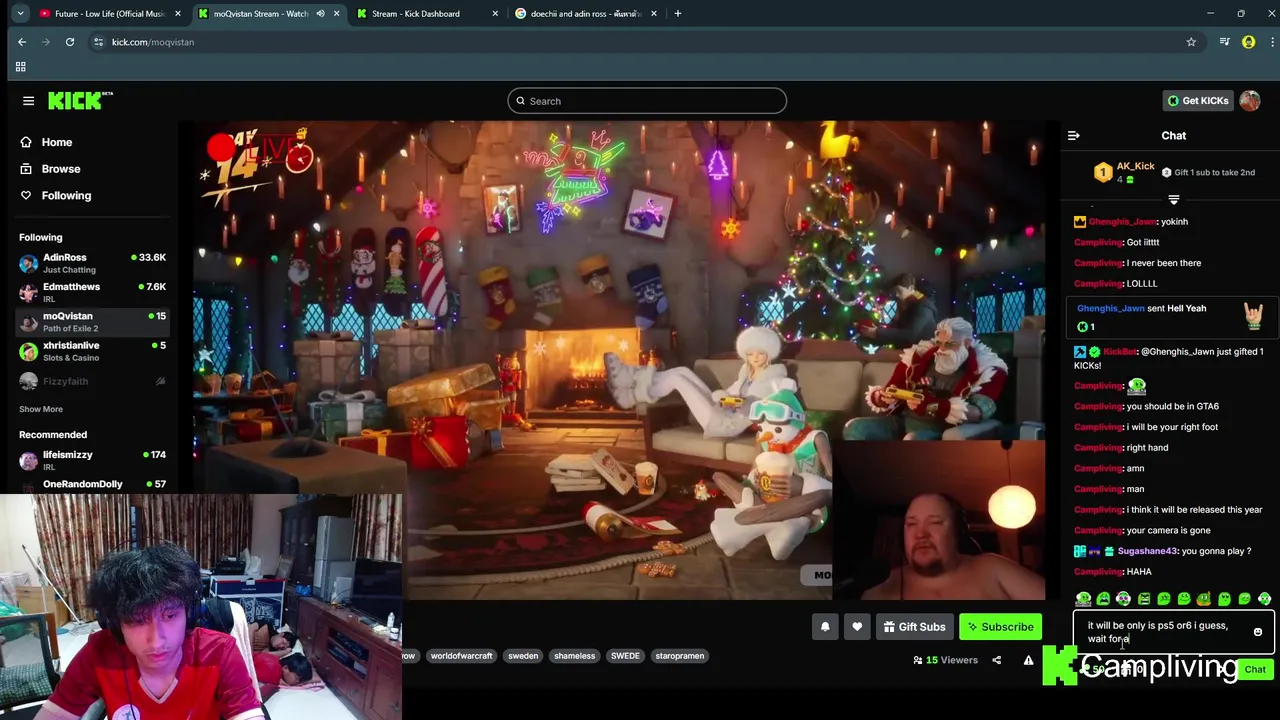Click the green Subscribe button

pos(1000,627)
